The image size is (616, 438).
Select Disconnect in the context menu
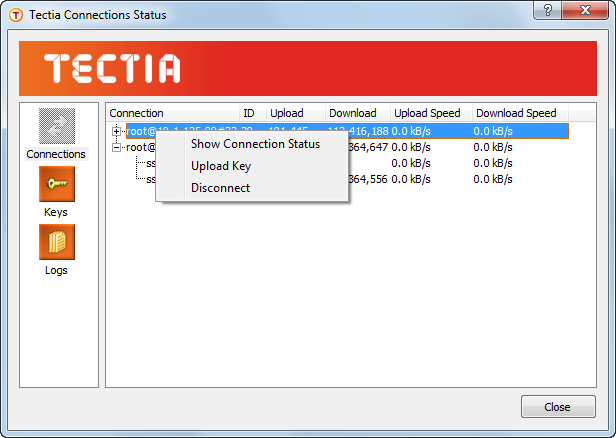pyautogui.click(x=220, y=188)
